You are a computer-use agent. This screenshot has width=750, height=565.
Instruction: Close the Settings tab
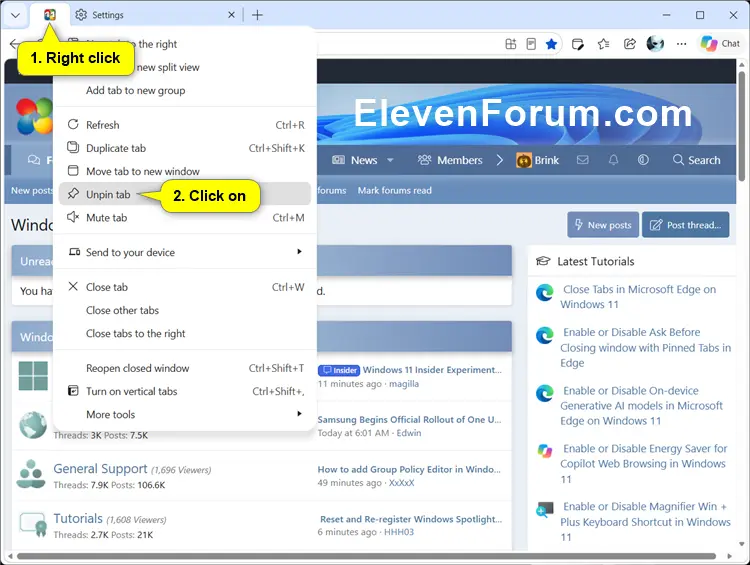[x=232, y=15]
